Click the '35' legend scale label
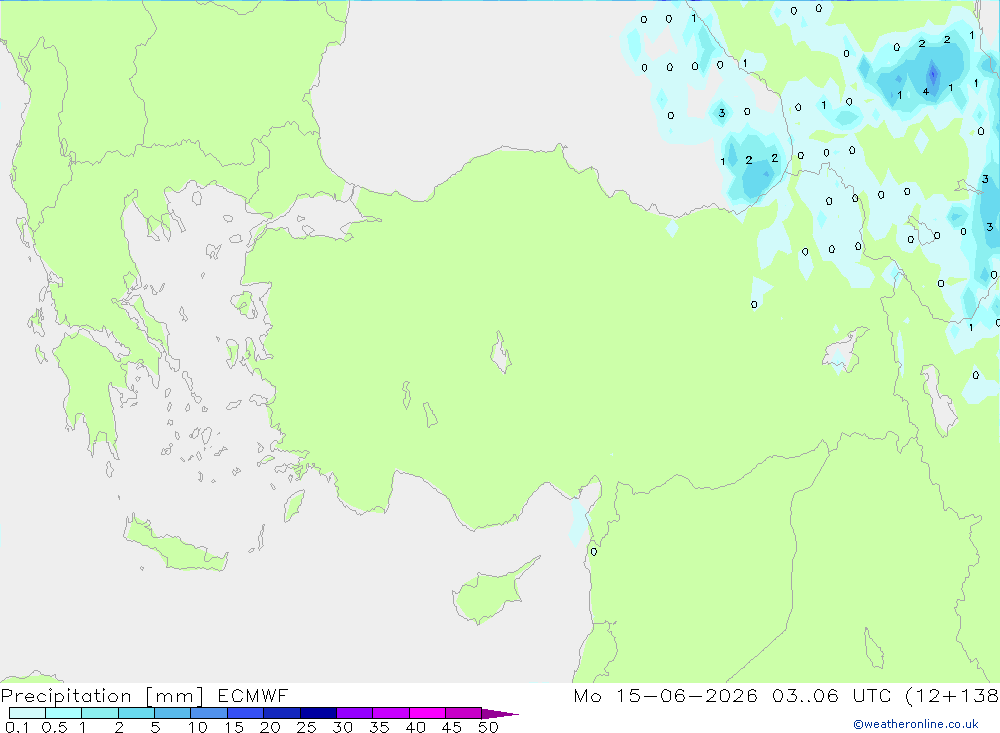The width and height of the screenshot is (1000, 733). 379,727
